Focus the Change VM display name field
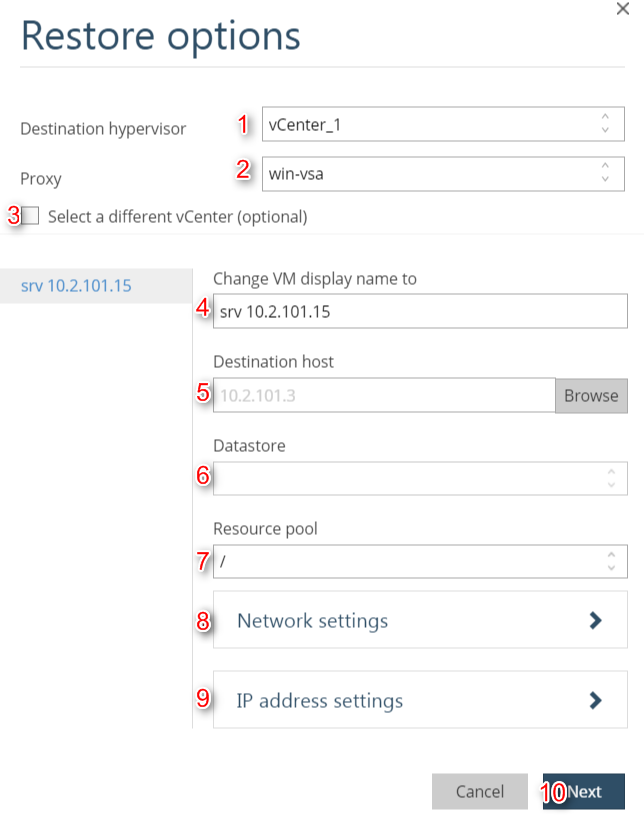This screenshot has height=823, width=644. (420, 311)
